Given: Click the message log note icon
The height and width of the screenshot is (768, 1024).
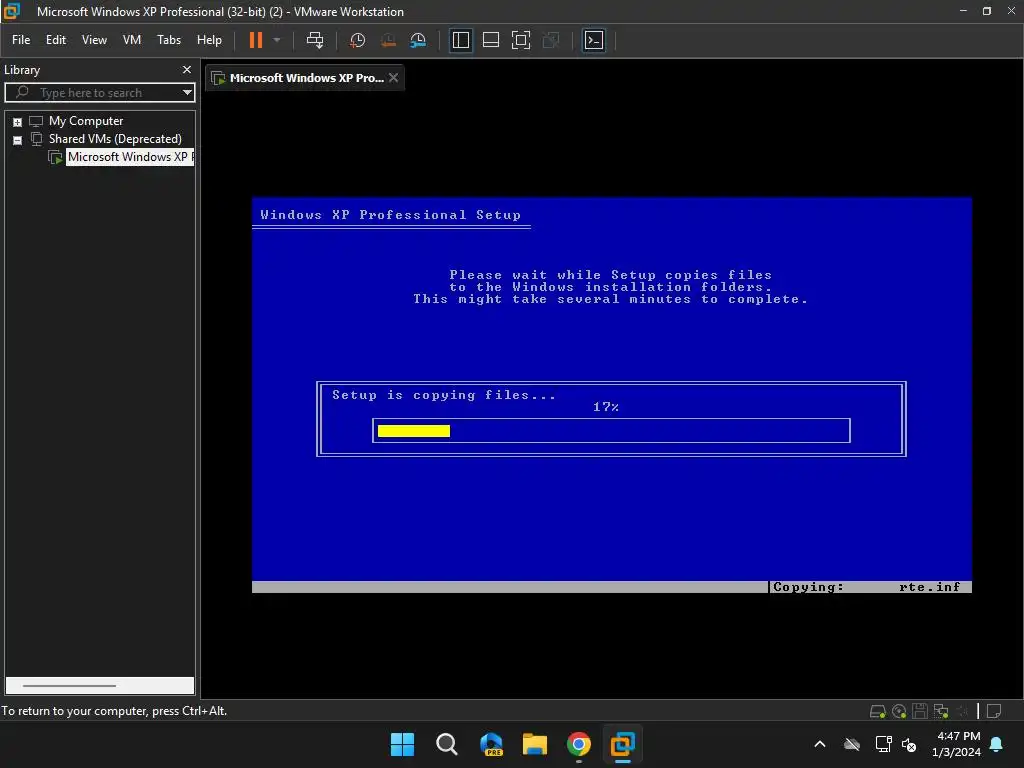Looking at the screenshot, I should pyautogui.click(x=994, y=711).
